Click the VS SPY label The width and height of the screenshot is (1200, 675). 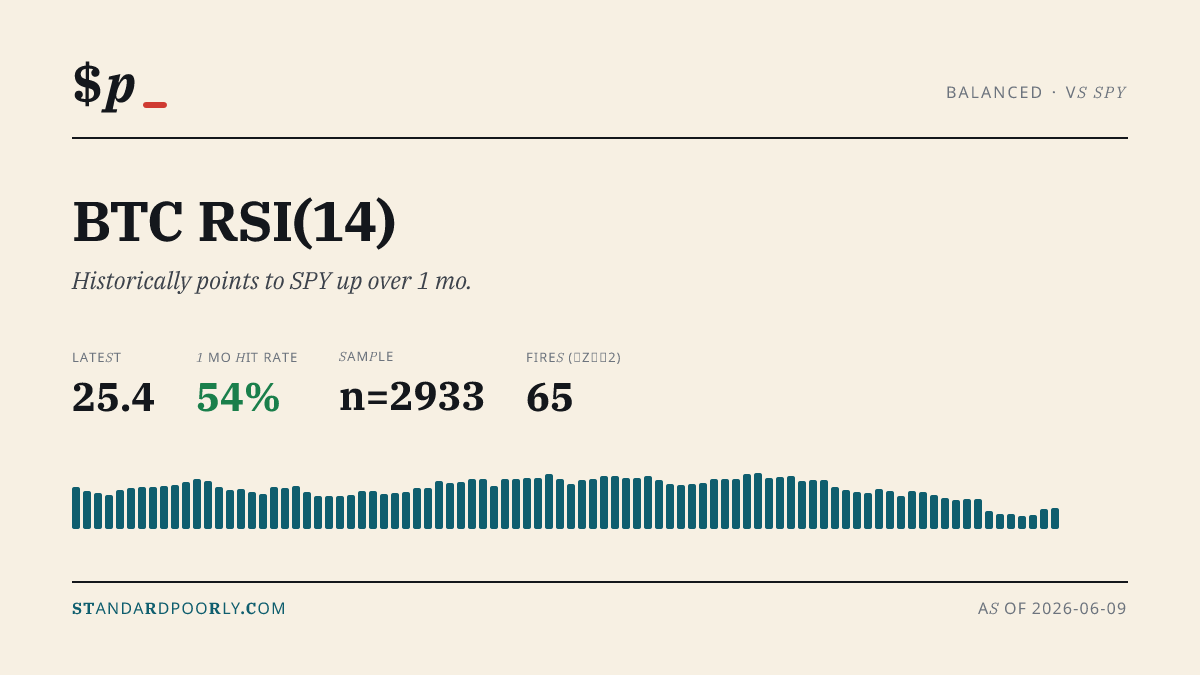(1096, 92)
